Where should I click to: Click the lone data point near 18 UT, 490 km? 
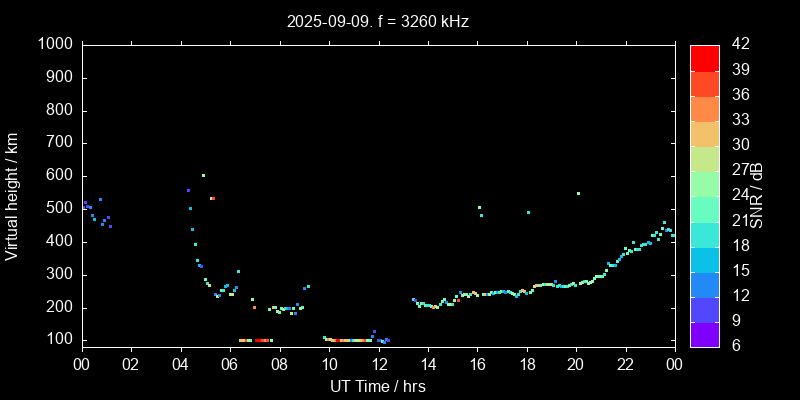tap(528, 212)
